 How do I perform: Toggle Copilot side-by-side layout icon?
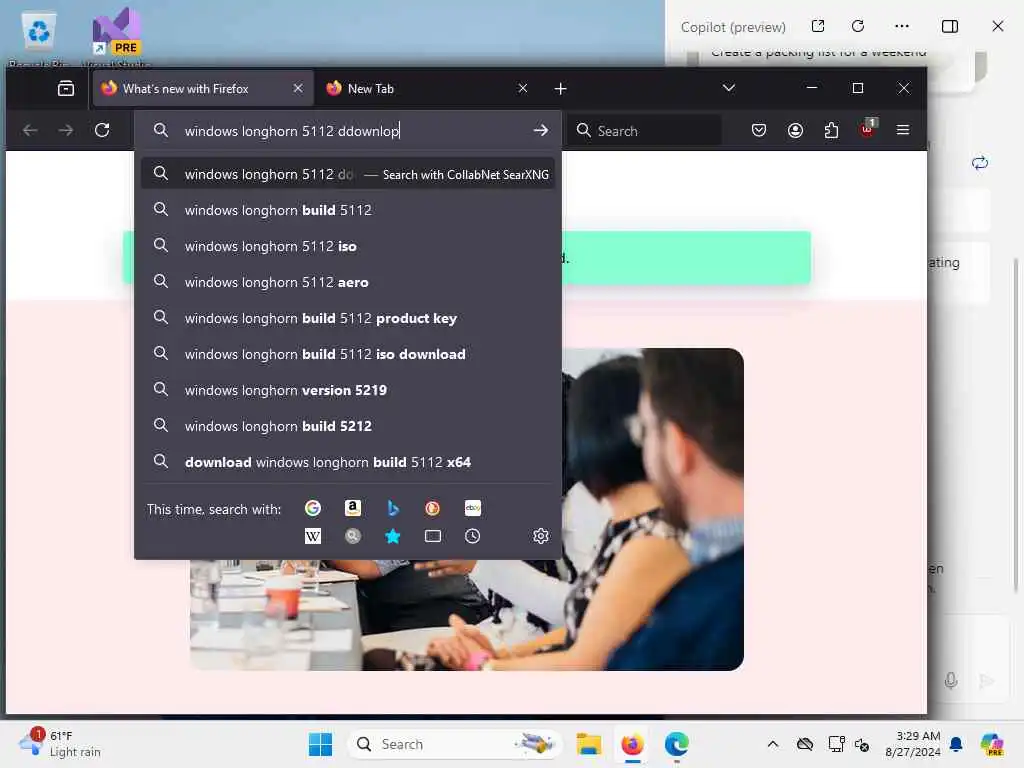coord(950,26)
